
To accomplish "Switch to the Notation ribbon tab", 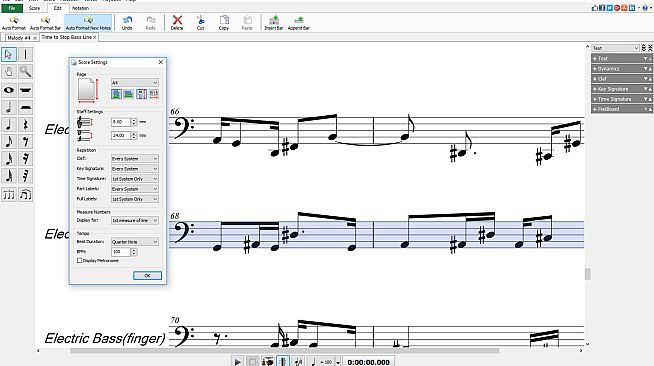I will pos(80,8).
